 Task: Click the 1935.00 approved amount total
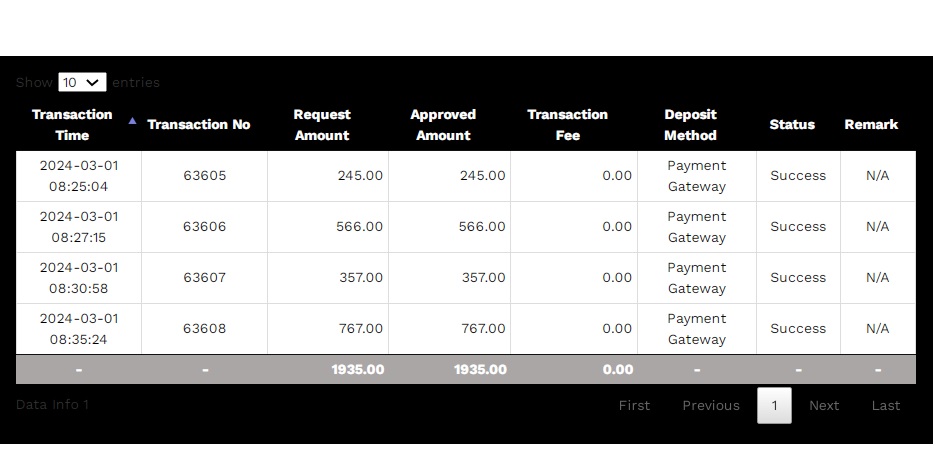(480, 370)
